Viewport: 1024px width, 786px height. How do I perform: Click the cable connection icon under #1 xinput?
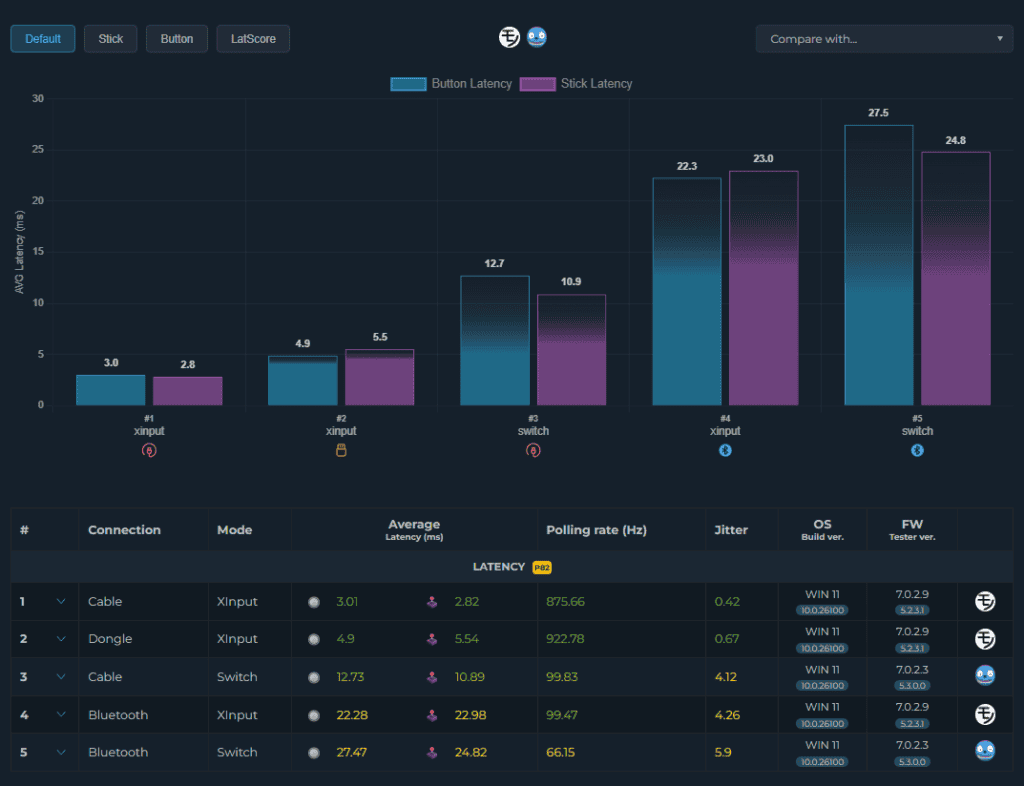click(149, 450)
